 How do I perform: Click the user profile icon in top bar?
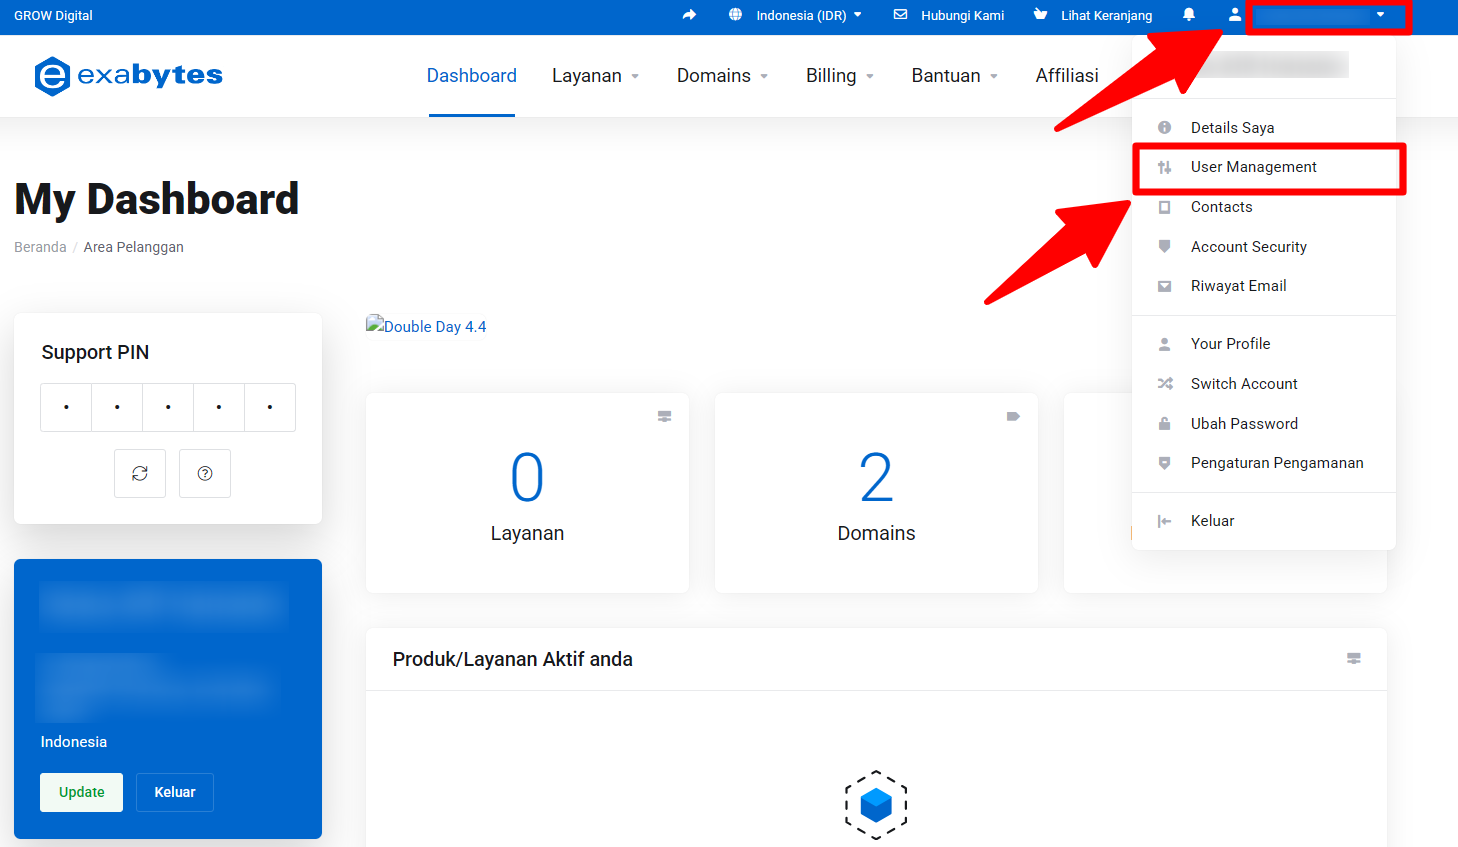(x=1235, y=15)
